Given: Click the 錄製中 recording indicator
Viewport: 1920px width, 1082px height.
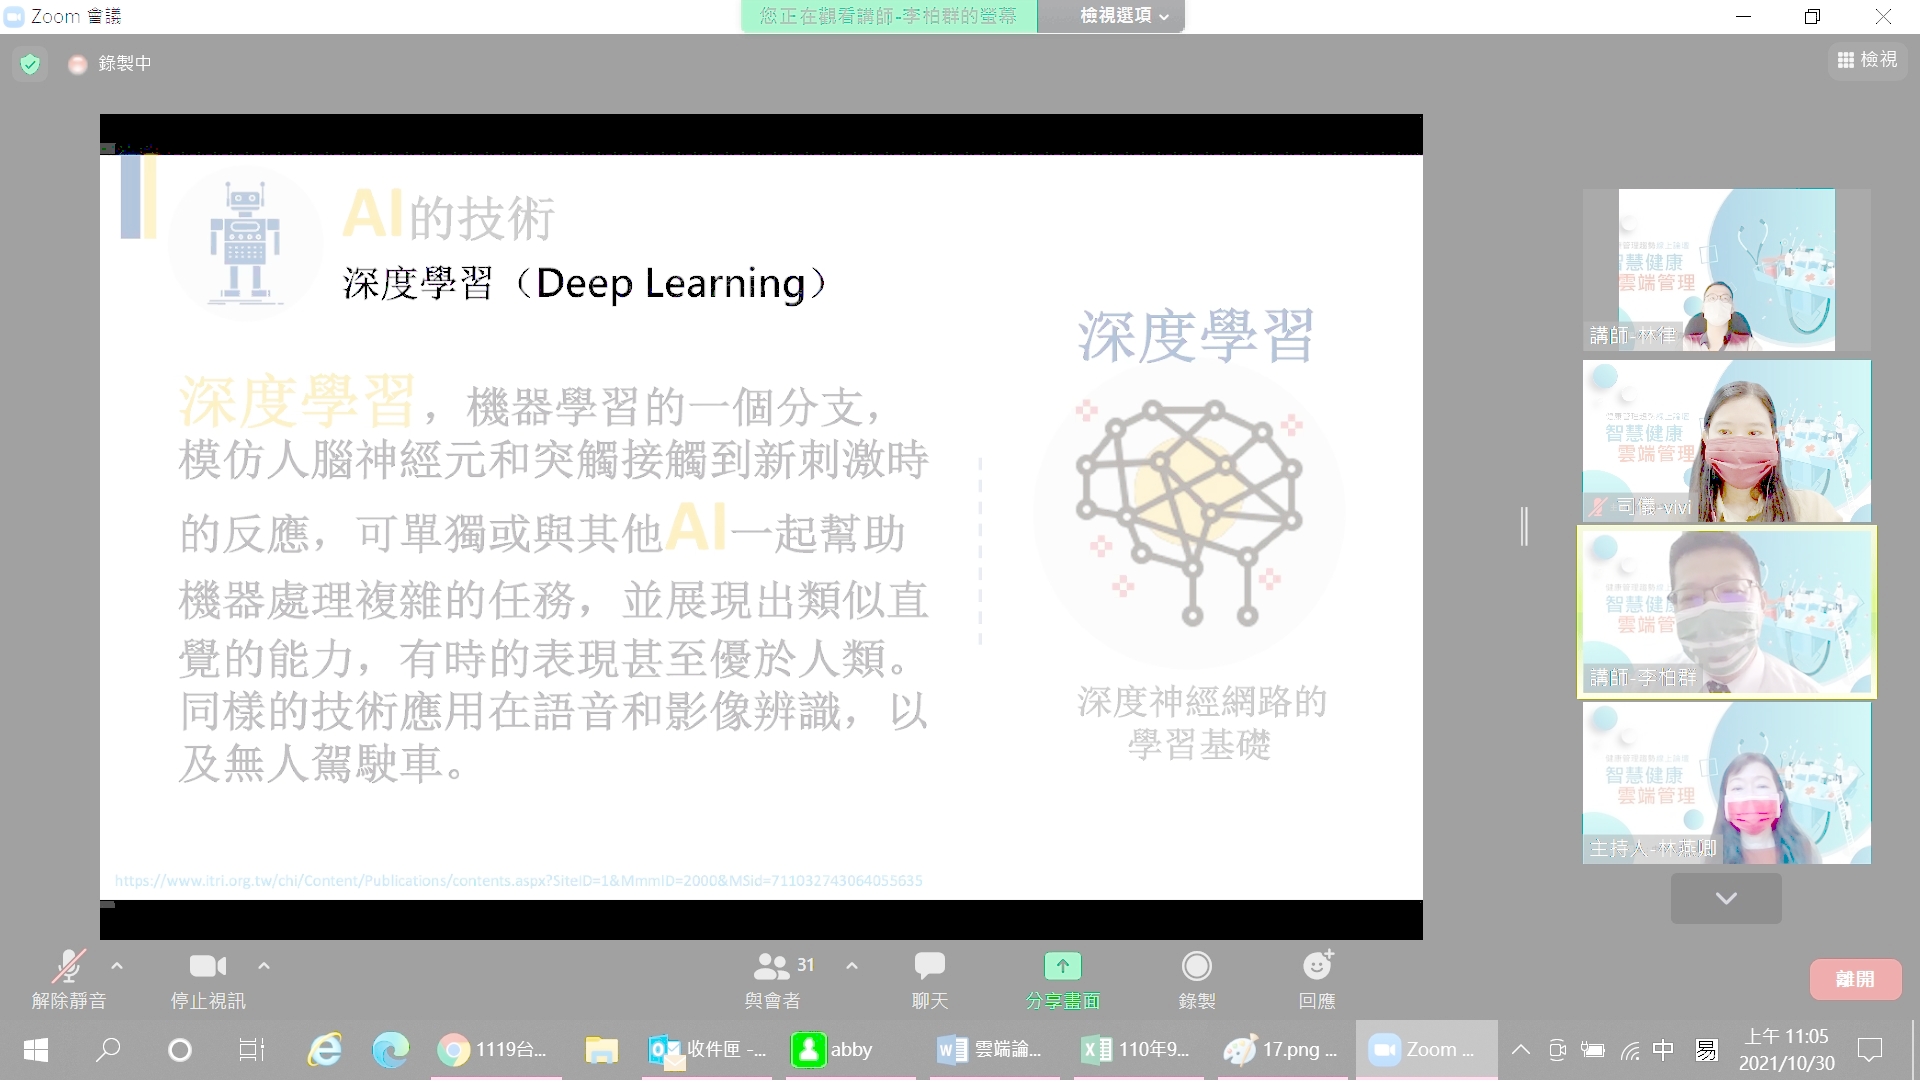Looking at the screenshot, I should point(110,63).
